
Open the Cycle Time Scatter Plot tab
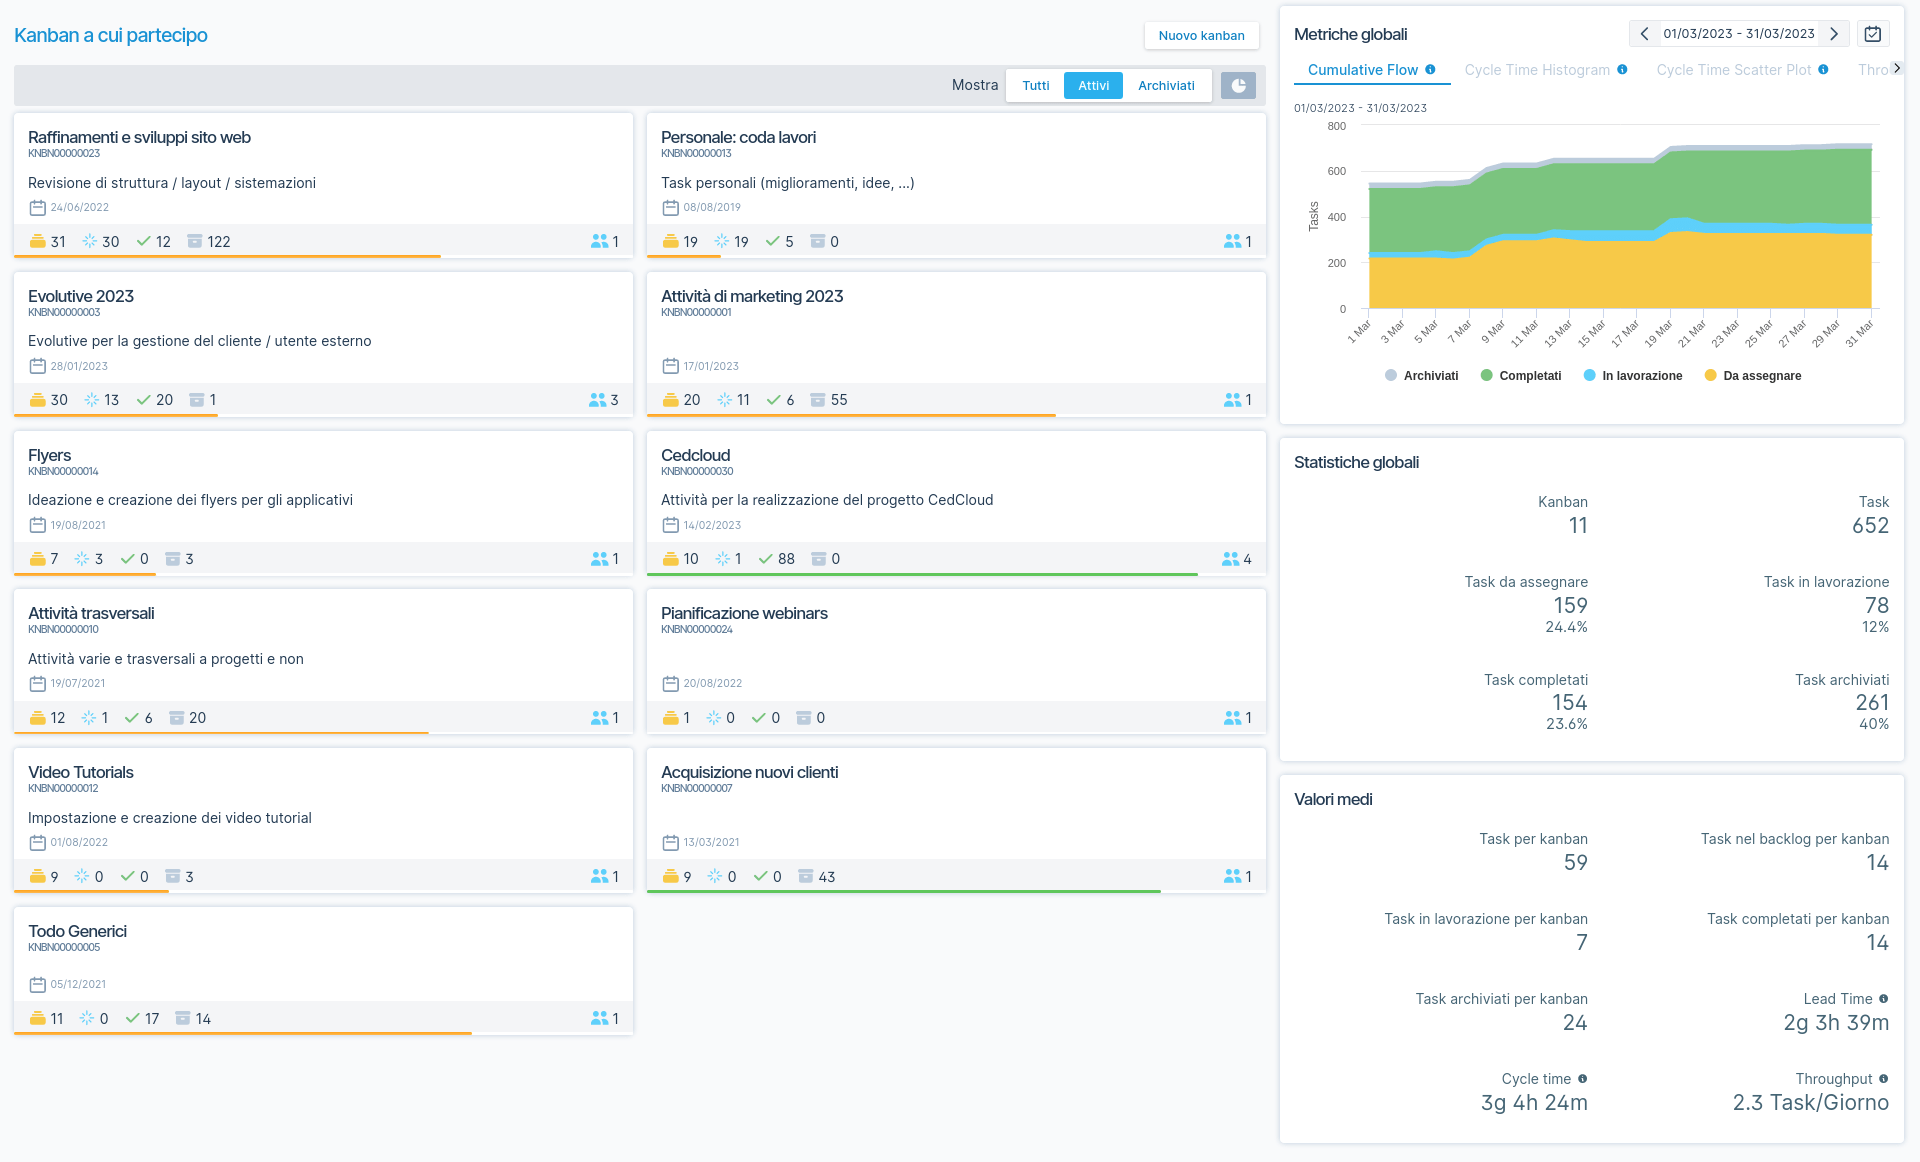click(x=1733, y=70)
